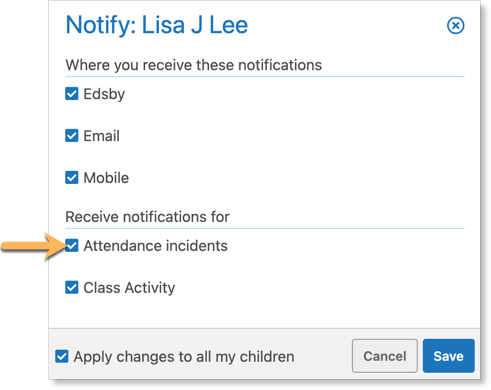Select the Email label text
Viewport: 491px width, 390px height.
tap(101, 136)
